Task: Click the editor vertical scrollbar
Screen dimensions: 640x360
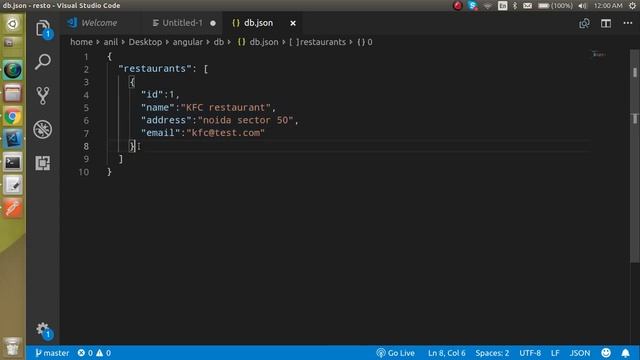Action: 635,155
